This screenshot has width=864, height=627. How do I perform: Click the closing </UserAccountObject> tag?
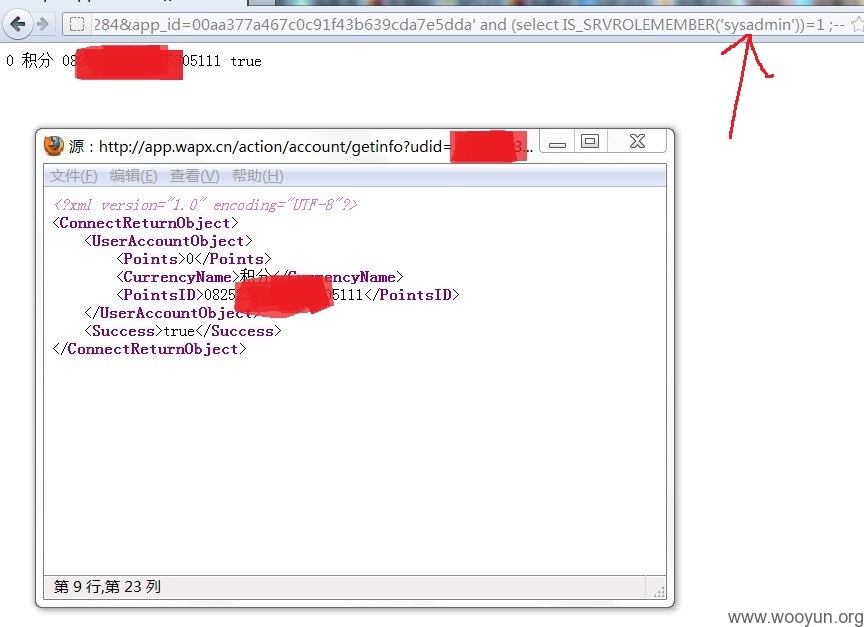click(172, 314)
